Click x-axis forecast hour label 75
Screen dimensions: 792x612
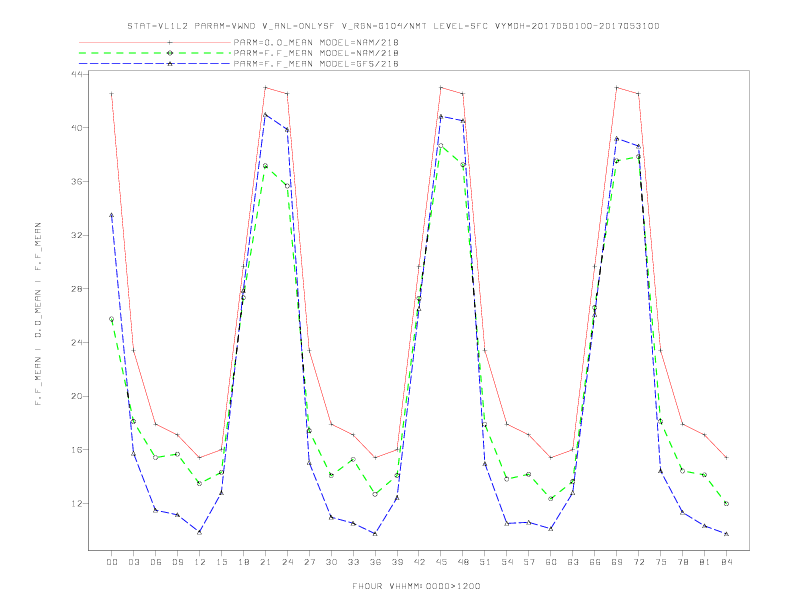661,562
